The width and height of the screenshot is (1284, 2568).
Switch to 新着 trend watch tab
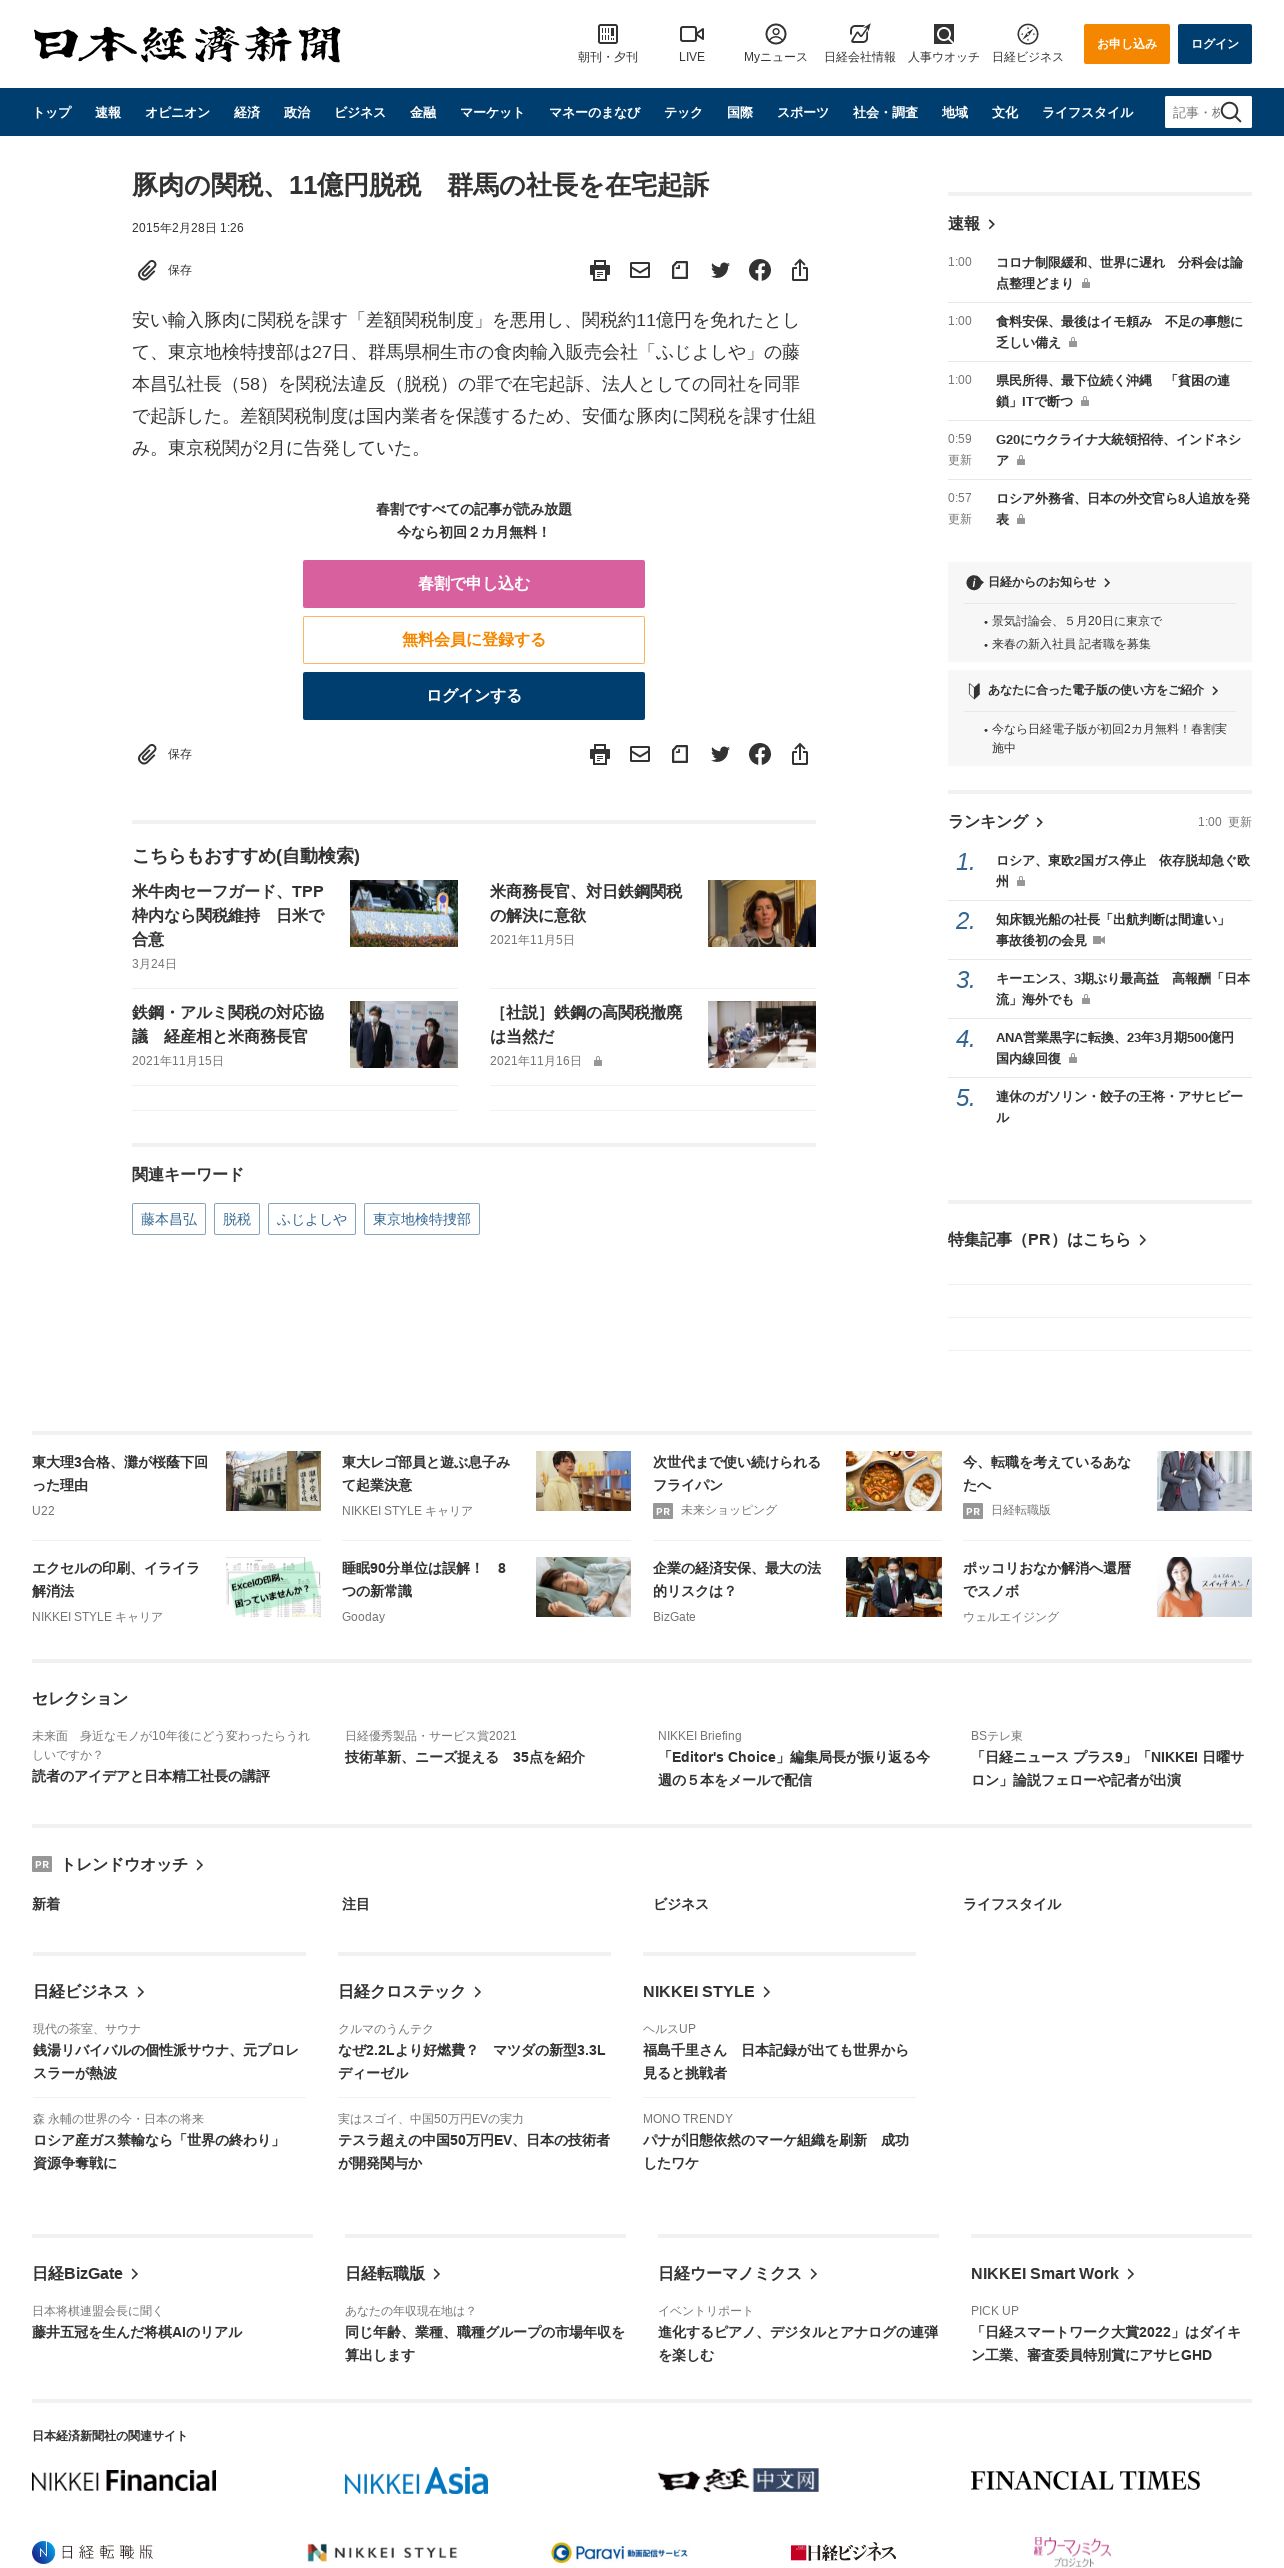(46, 1904)
